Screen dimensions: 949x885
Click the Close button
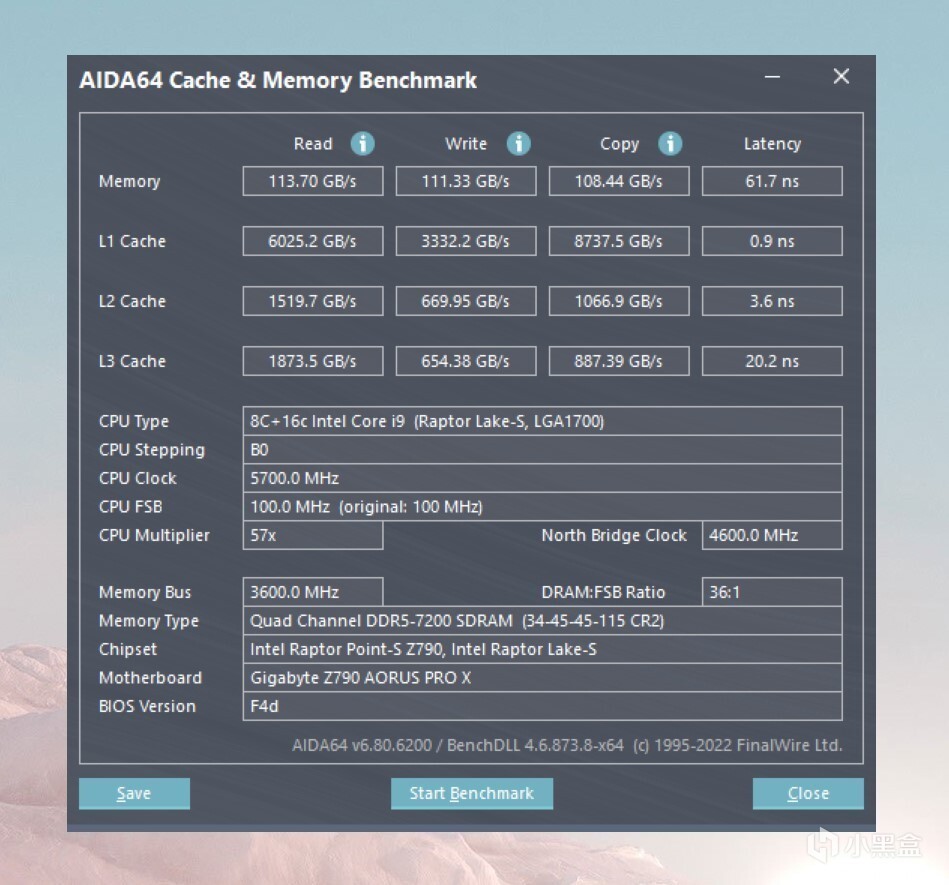[x=808, y=794]
